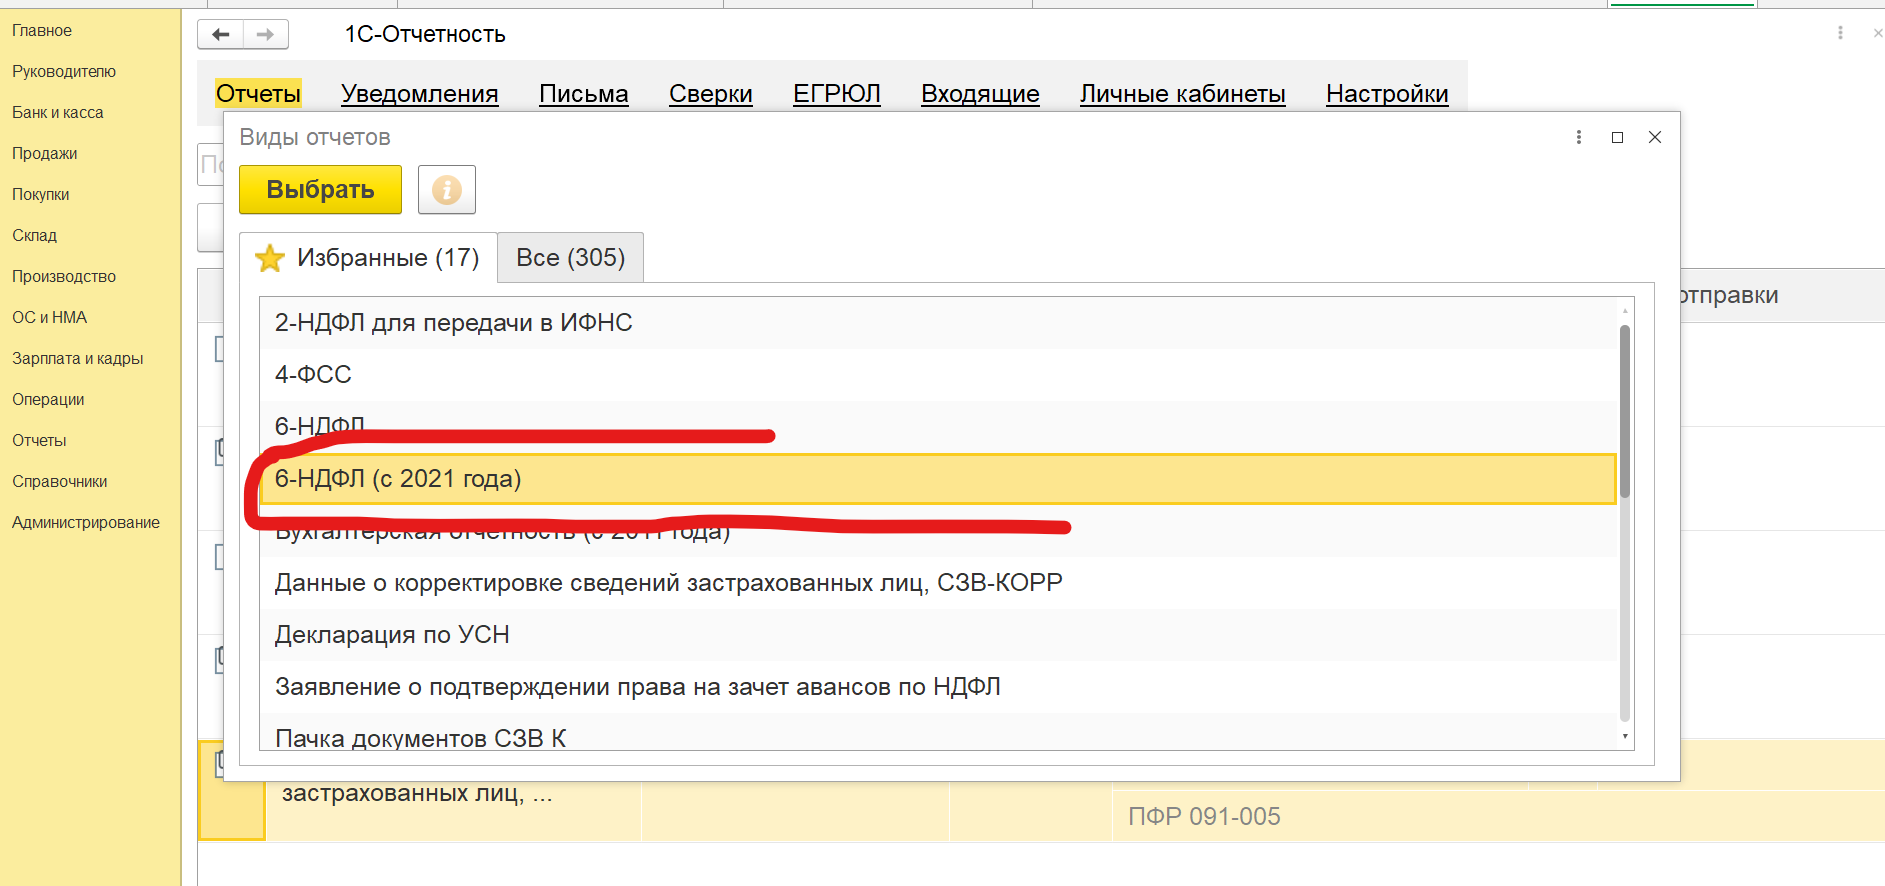Click the Выбрать button
This screenshot has width=1885, height=886.
pyautogui.click(x=320, y=189)
